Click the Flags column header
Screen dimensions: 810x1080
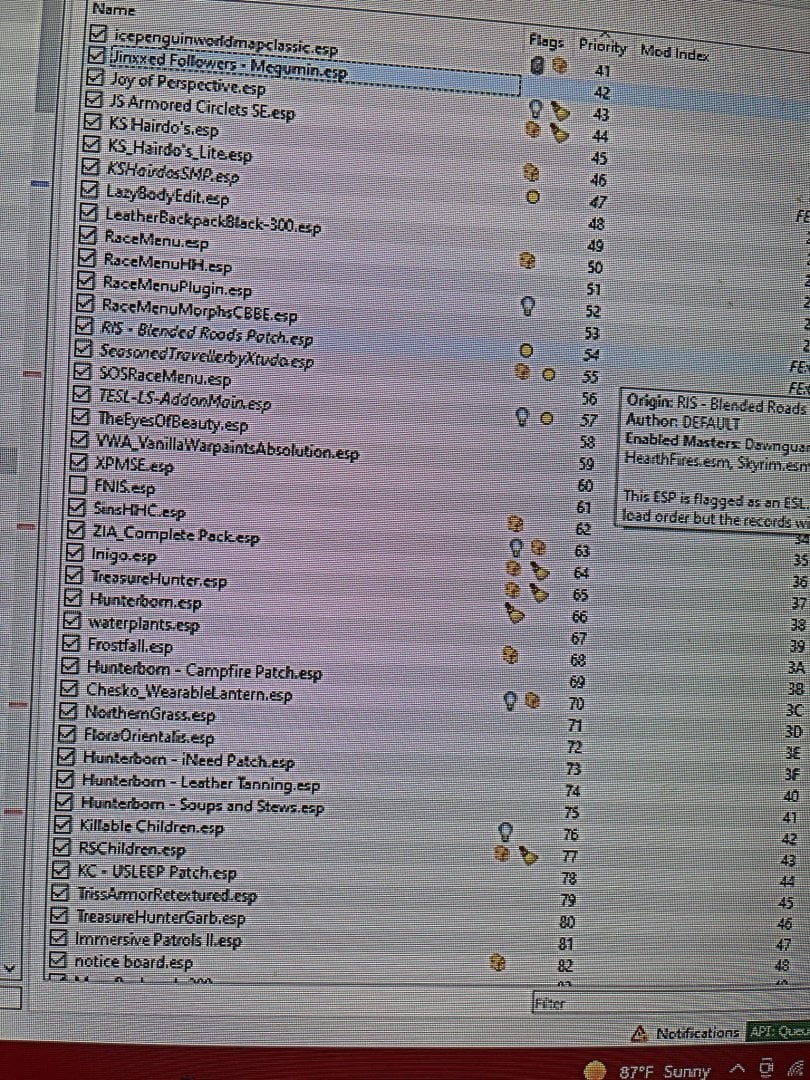point(547,41)
